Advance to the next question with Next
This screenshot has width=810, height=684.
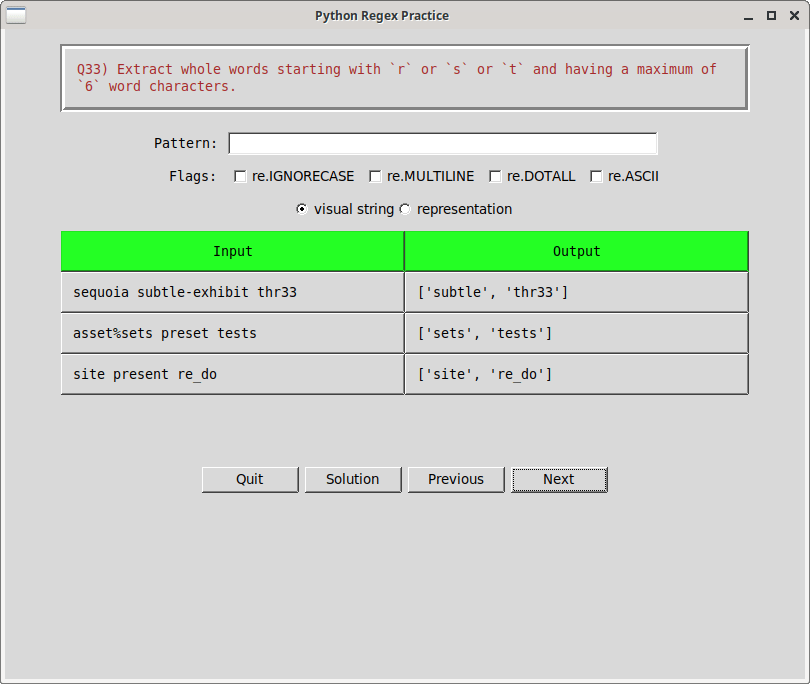559,479
